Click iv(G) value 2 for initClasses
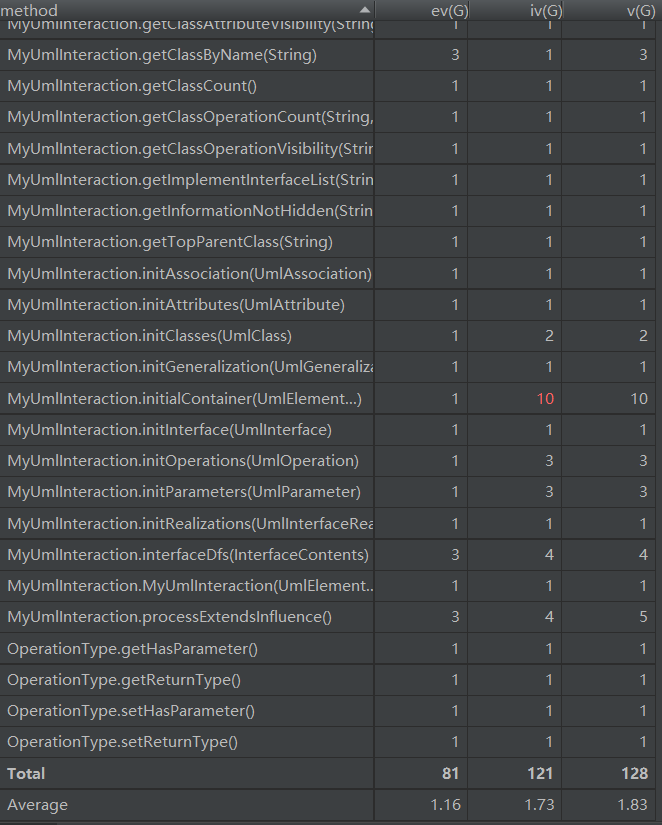This screenshot has height=825, width=662. pyautogui.click(x=549, y=336)
